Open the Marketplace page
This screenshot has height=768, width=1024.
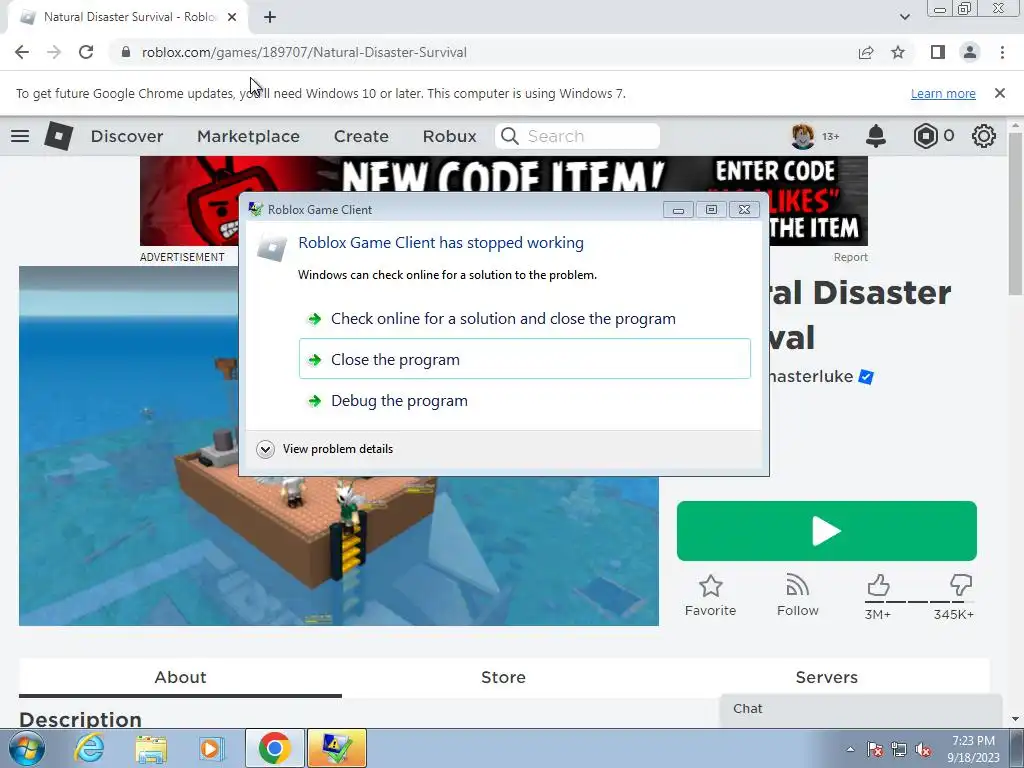coord(248,136)
